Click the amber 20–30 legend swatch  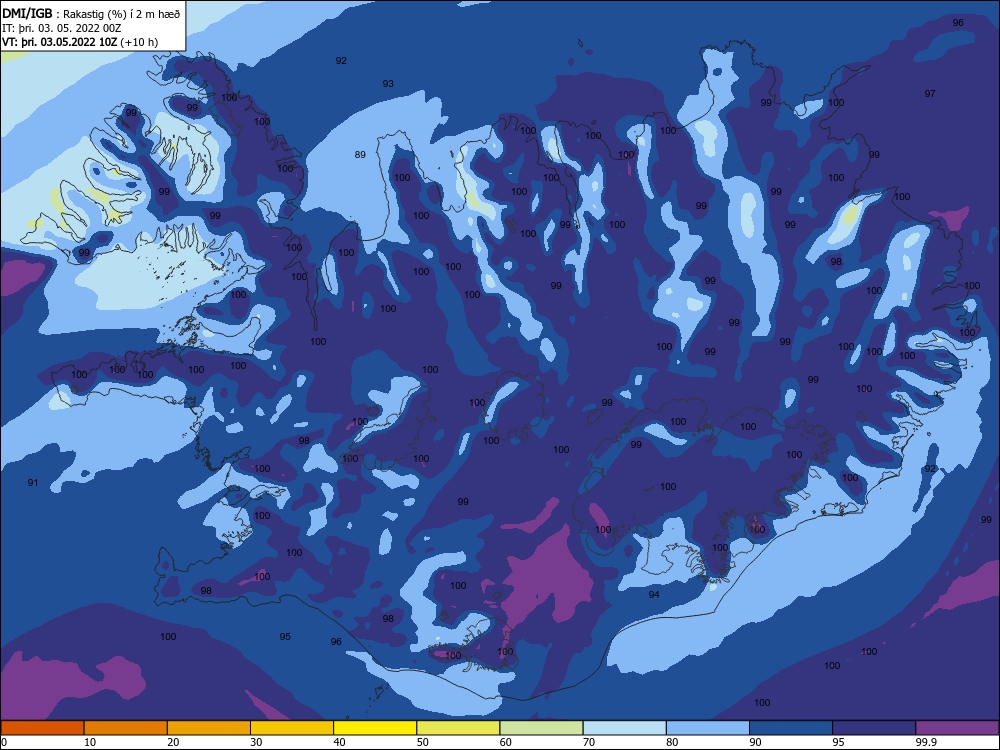click(x=209, y=728)
